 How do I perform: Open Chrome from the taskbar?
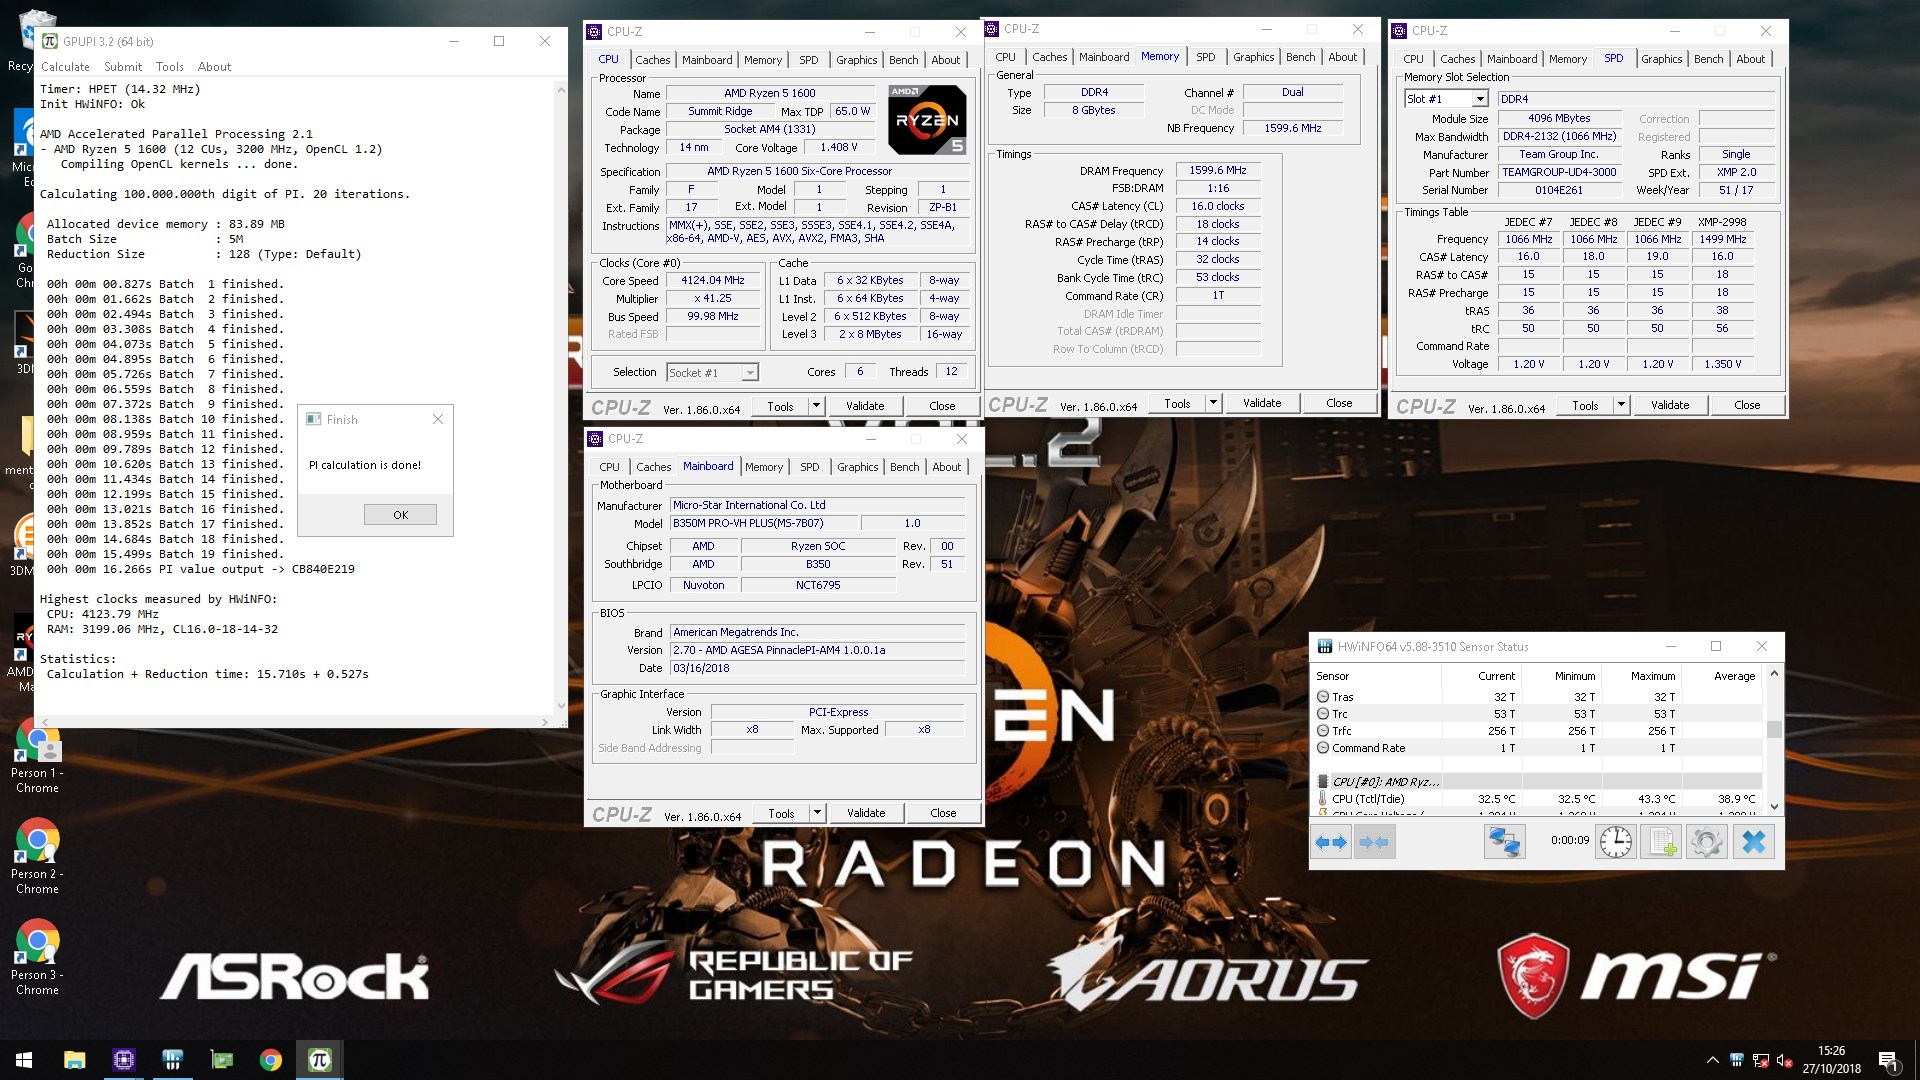[x=270, y=1060]
